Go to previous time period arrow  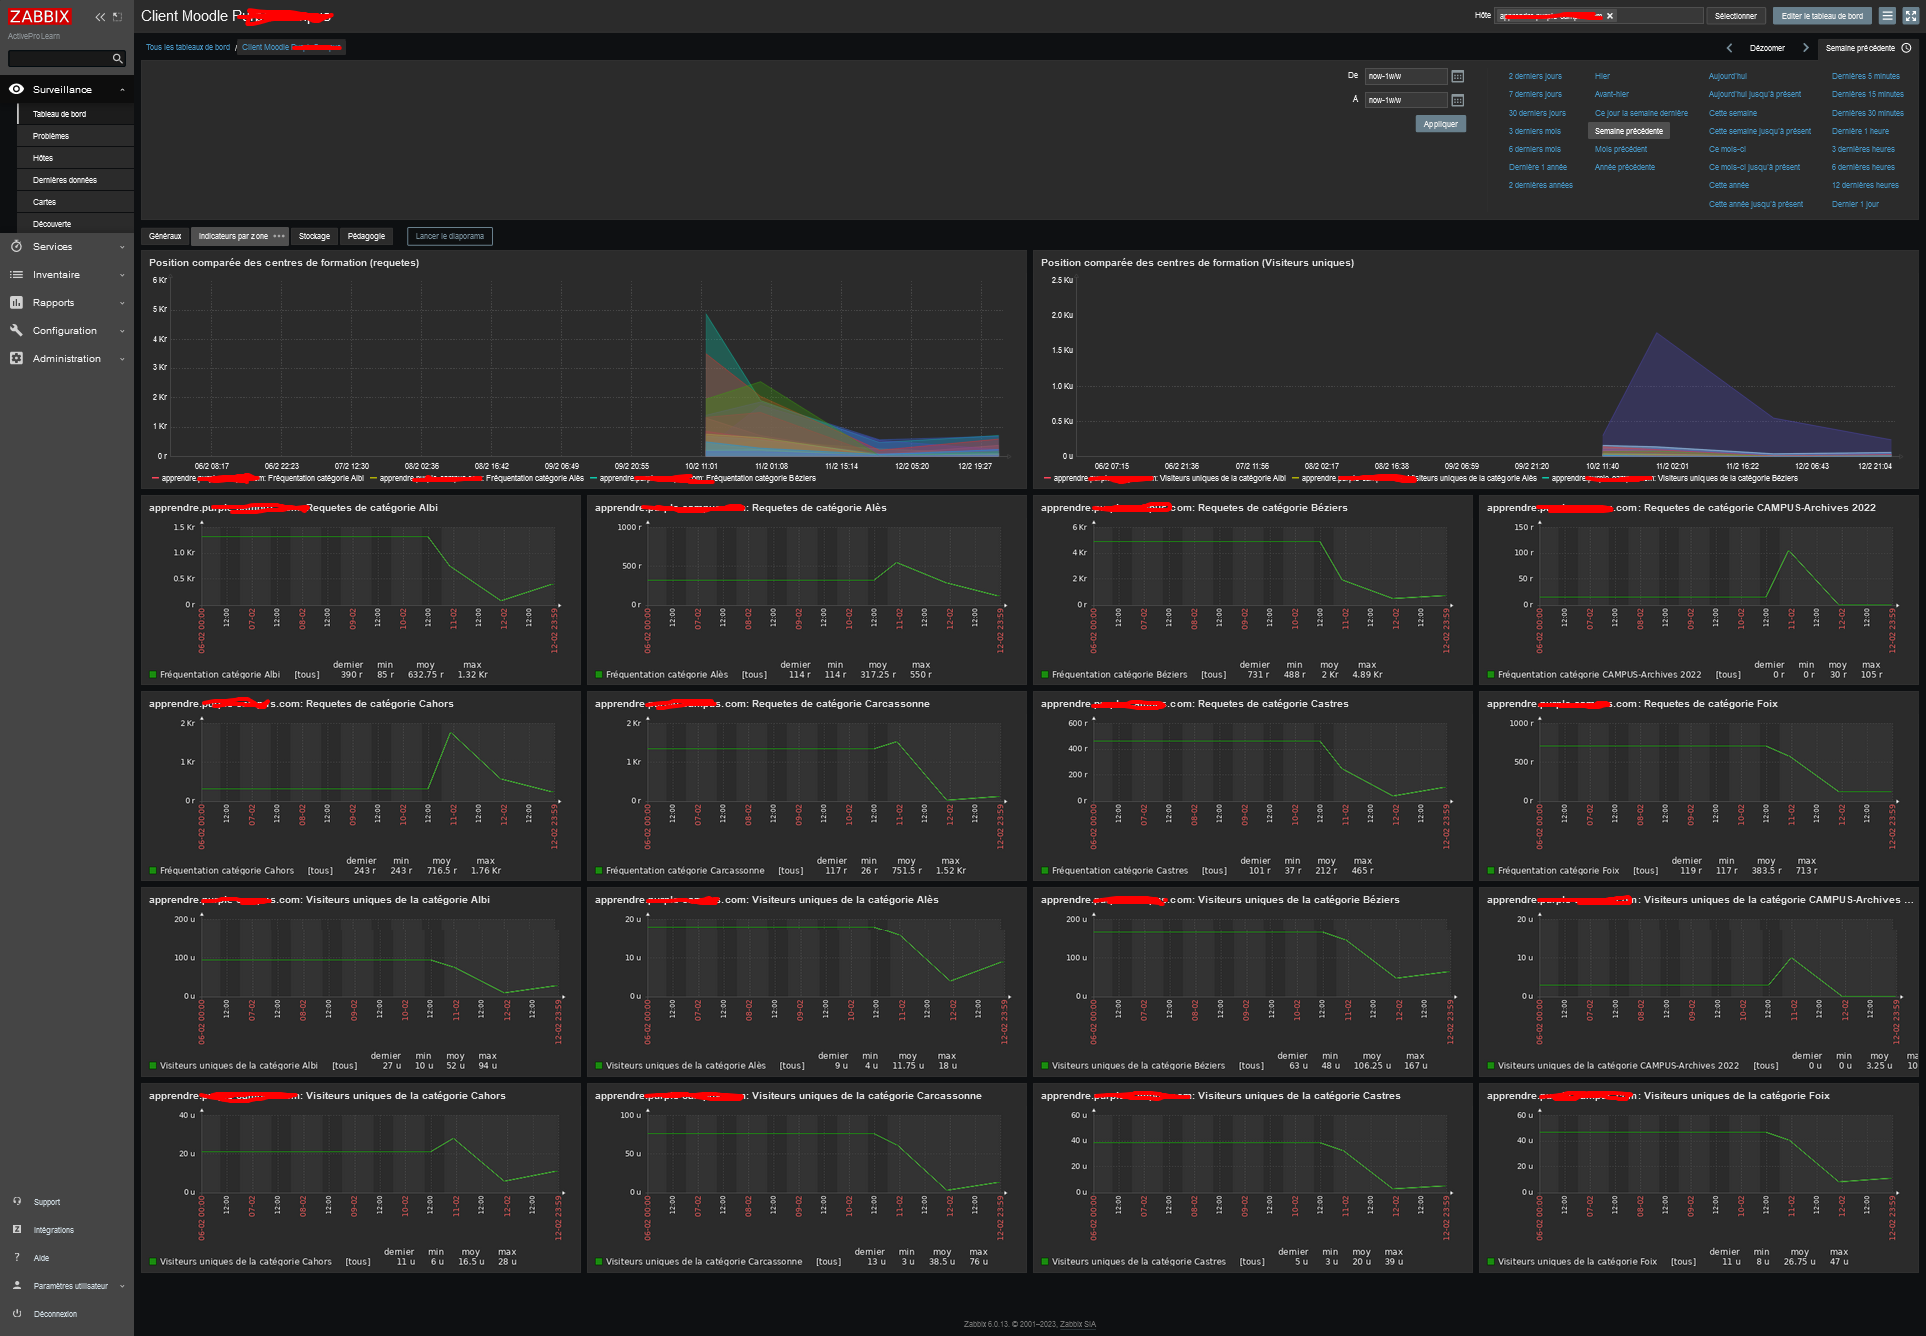(1729, 48)
